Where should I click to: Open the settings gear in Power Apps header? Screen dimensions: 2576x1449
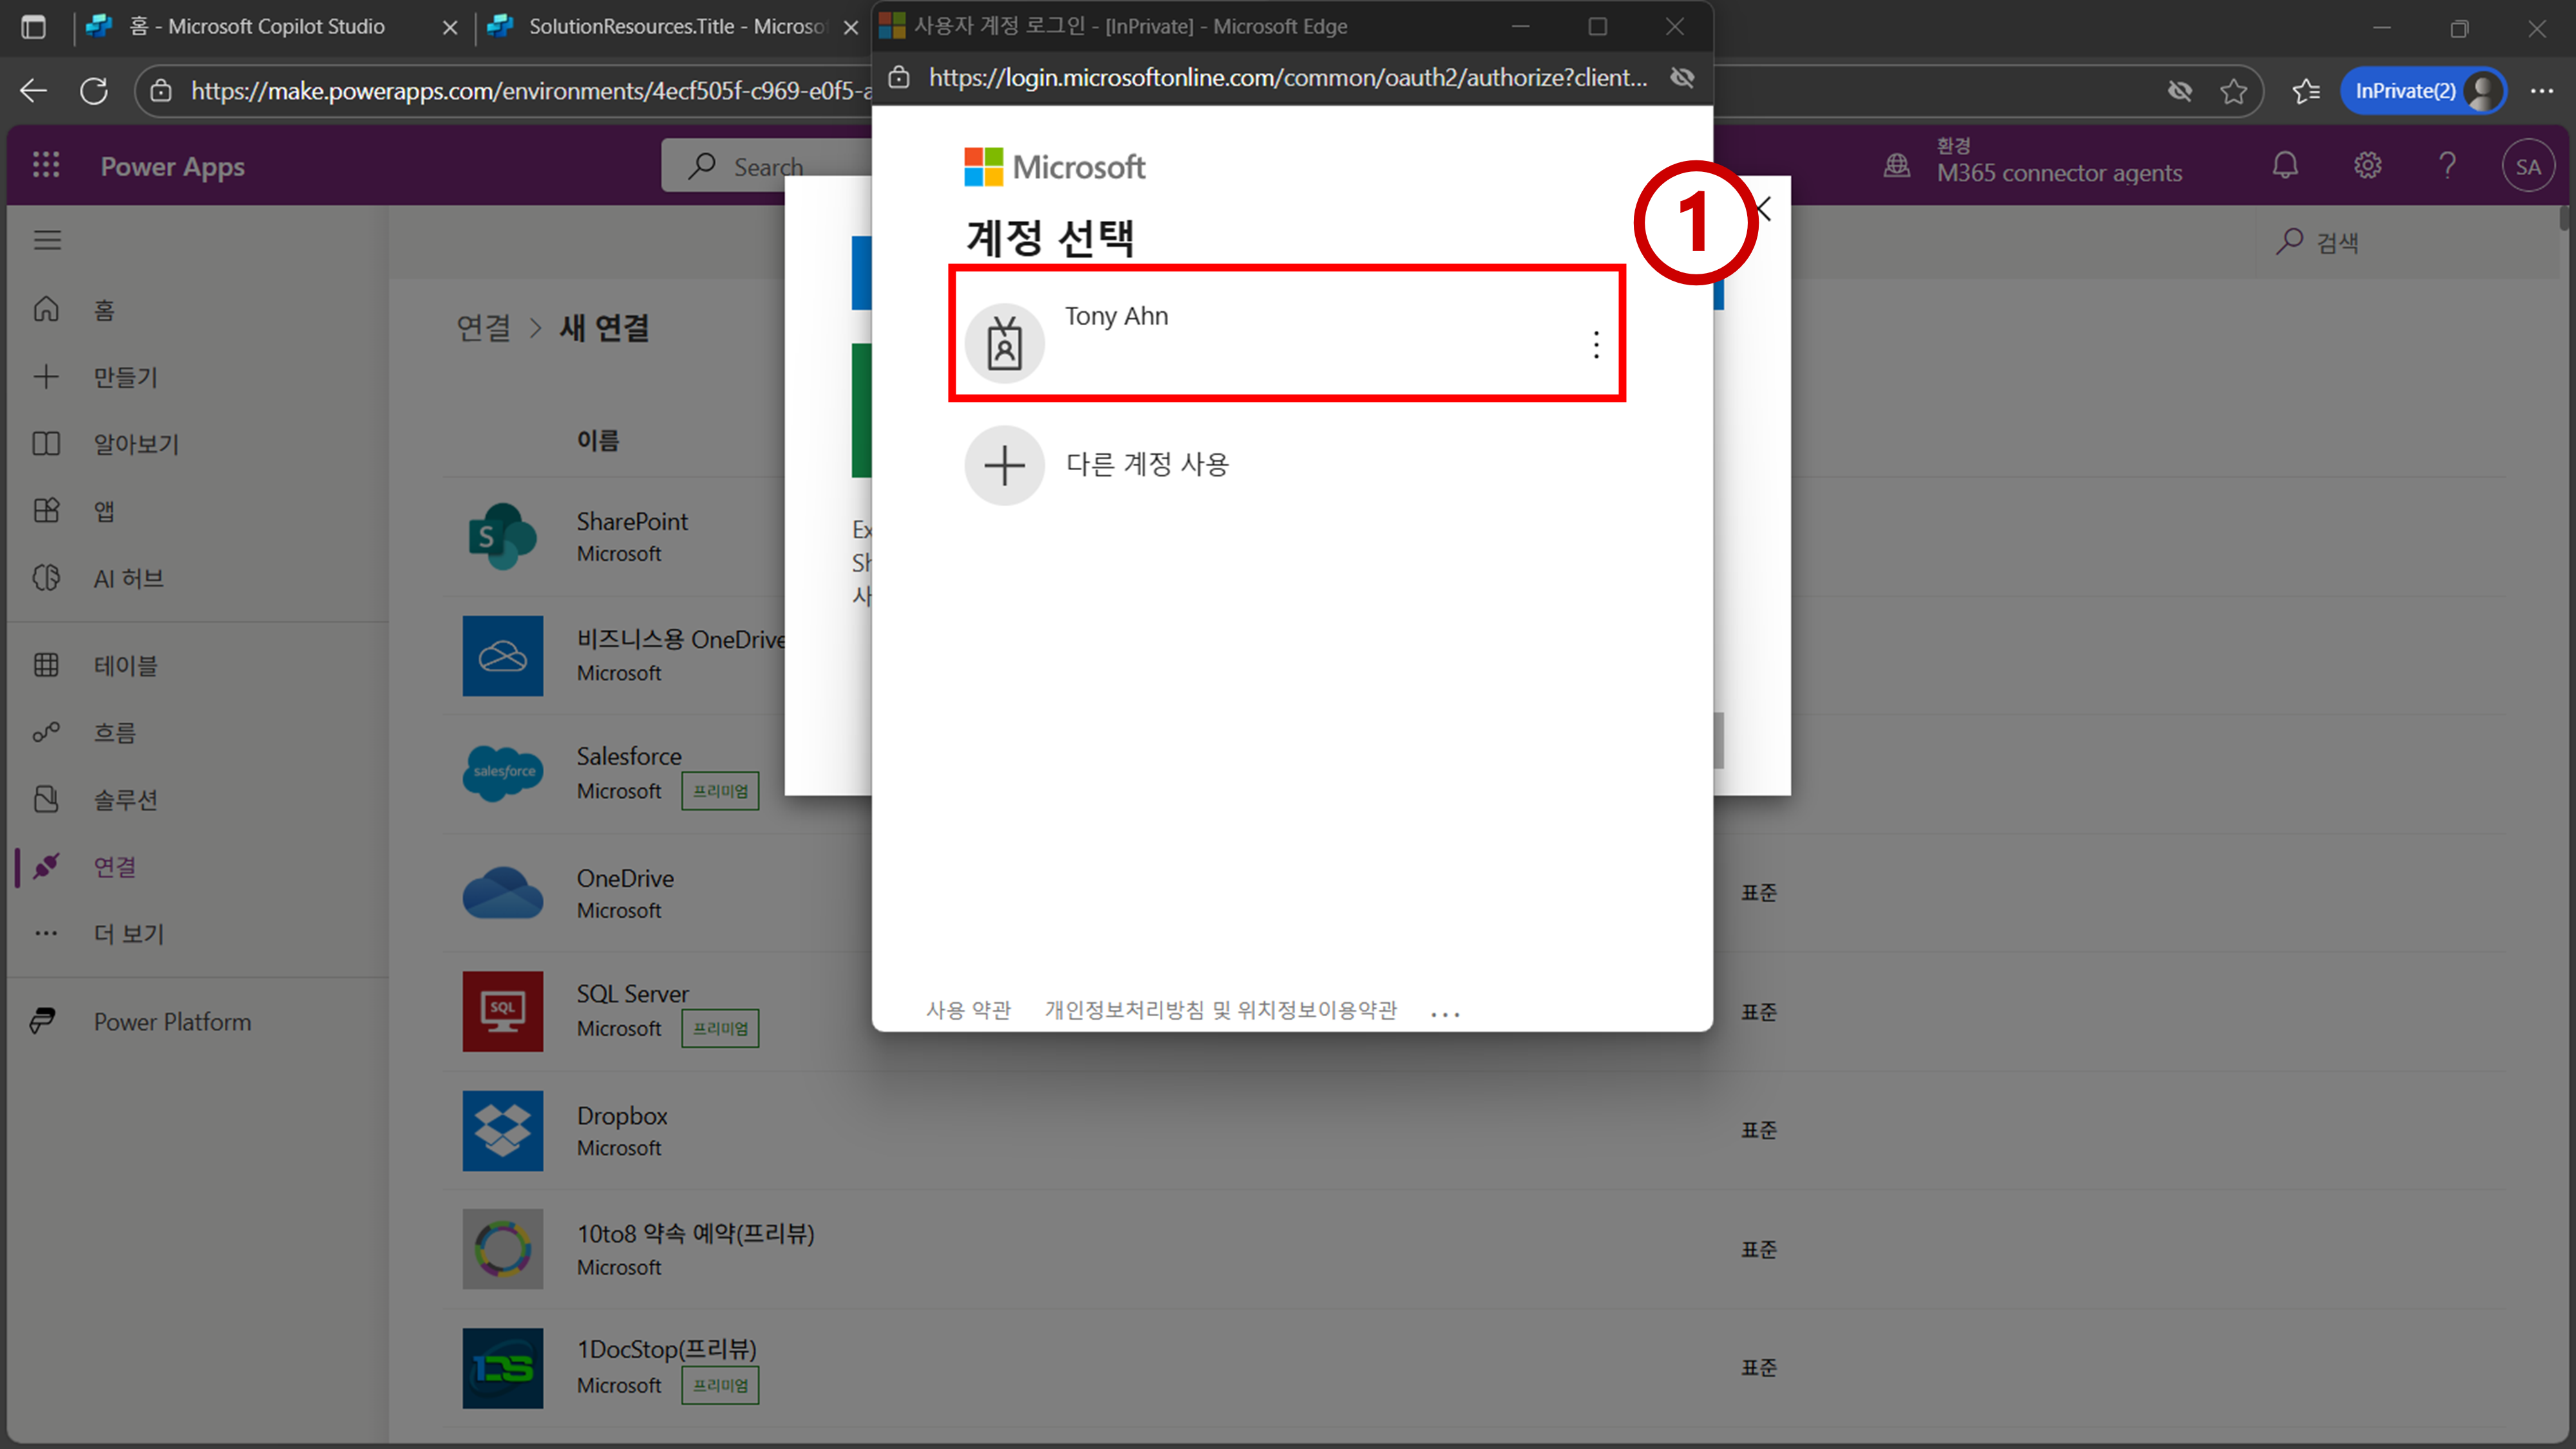click(x=2367, y=166)
